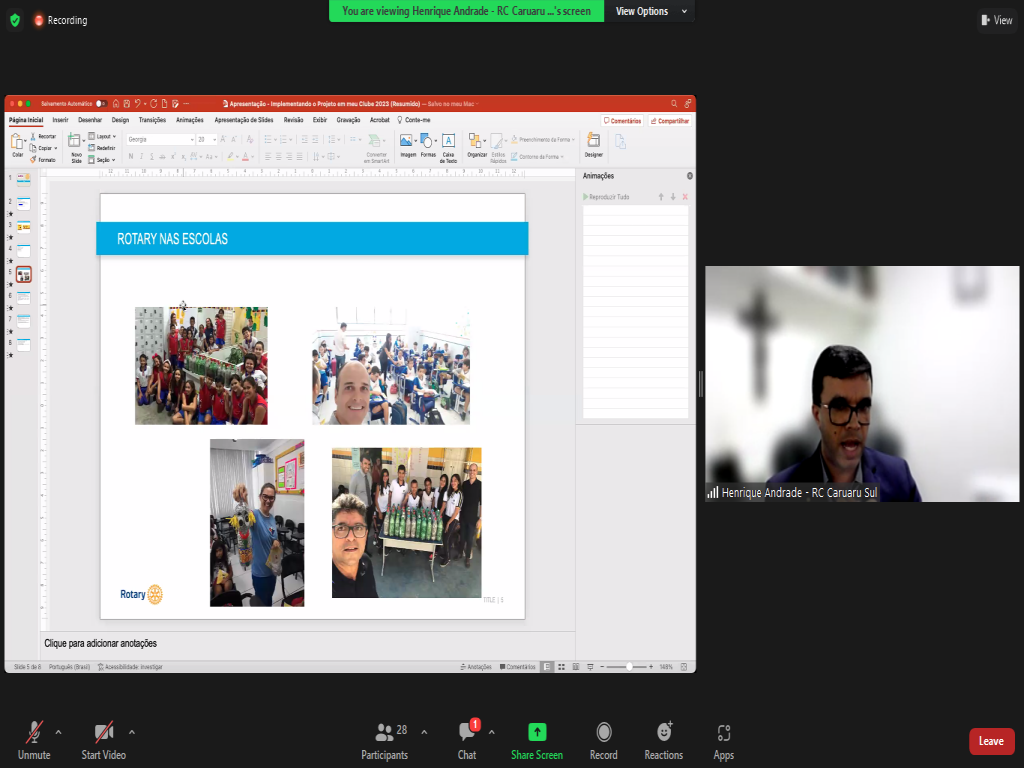1024x768 pixels.
Task: Open the Reactions menu
Action: (664, 733)
